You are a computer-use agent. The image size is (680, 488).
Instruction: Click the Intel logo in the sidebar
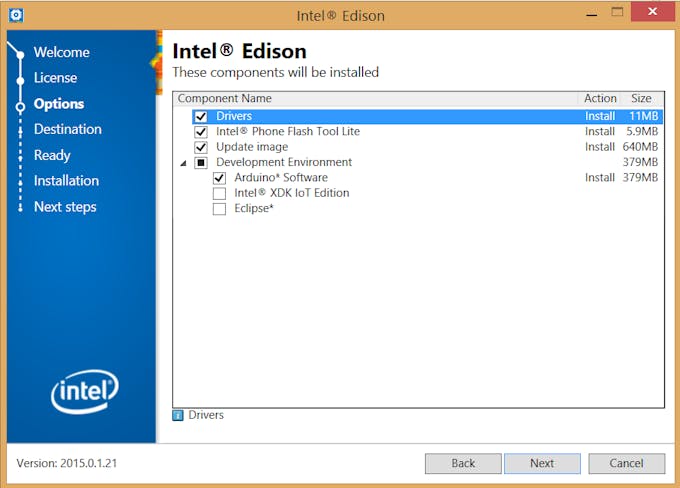point(85,392)
